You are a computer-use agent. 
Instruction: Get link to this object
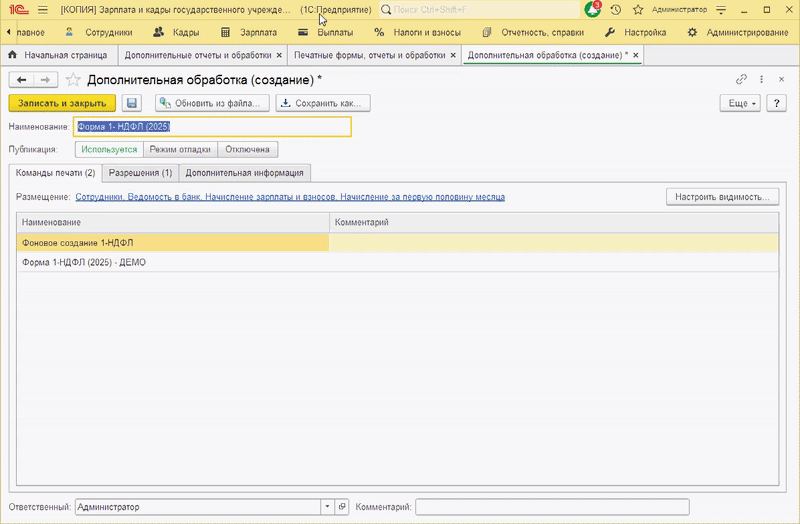[741, 79]
